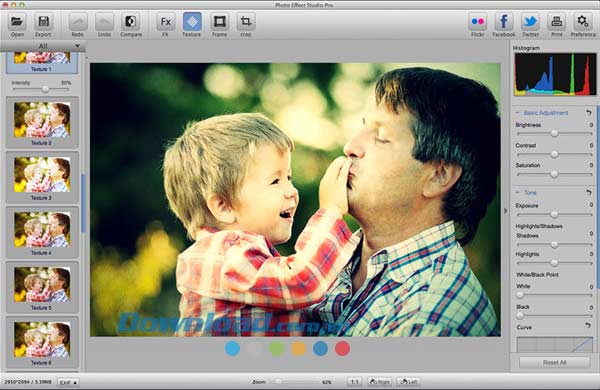The image size is (600, 390).
Task: Click the Reset All button
Action: 554,362
